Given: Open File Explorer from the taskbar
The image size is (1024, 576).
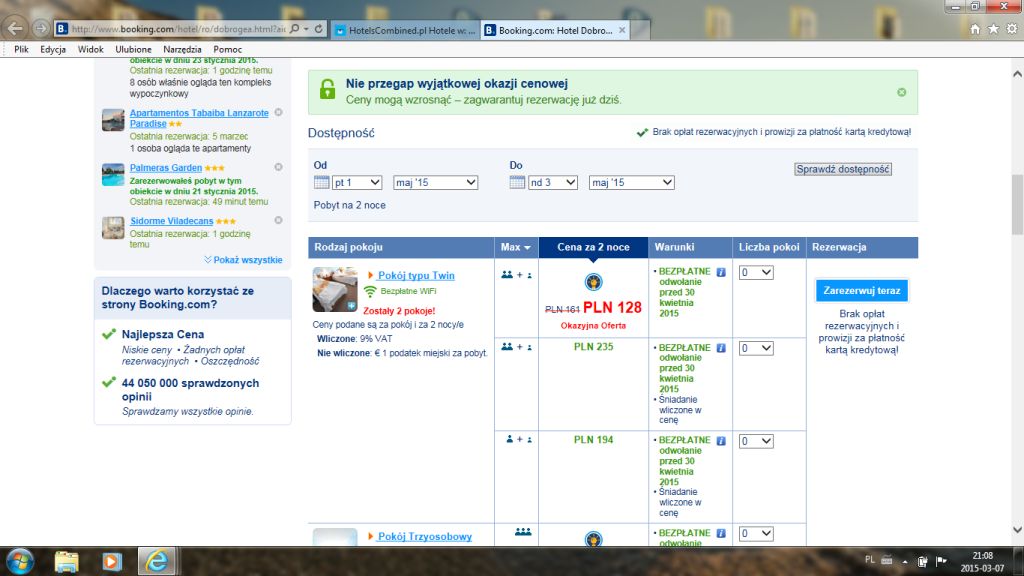Looking at the screenshot, I should [x=67, y=562].
